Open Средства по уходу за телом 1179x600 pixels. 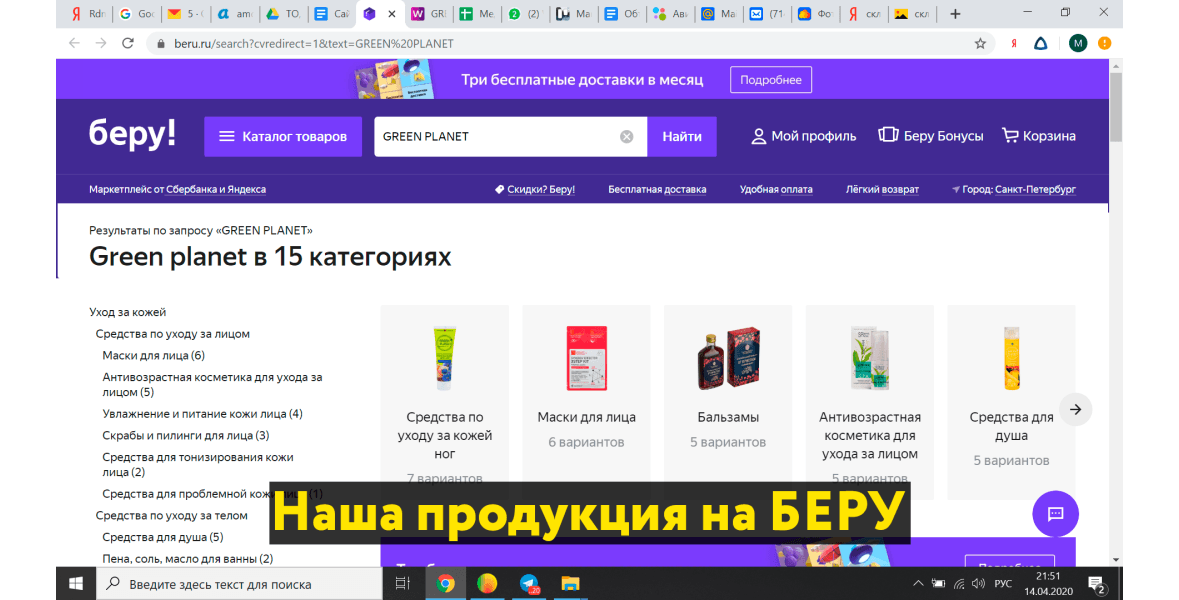[171, 515]
